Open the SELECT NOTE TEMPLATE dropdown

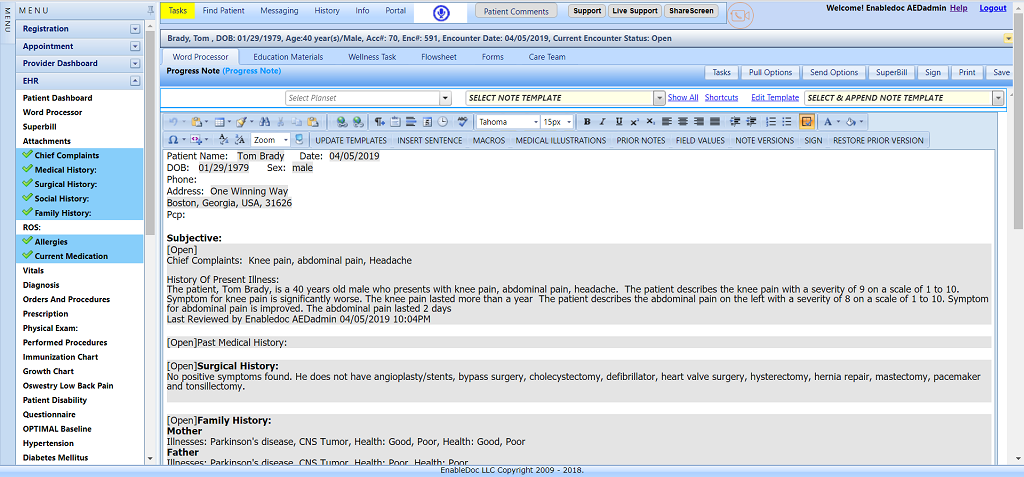pyautogui.click(x=659, y=98)
